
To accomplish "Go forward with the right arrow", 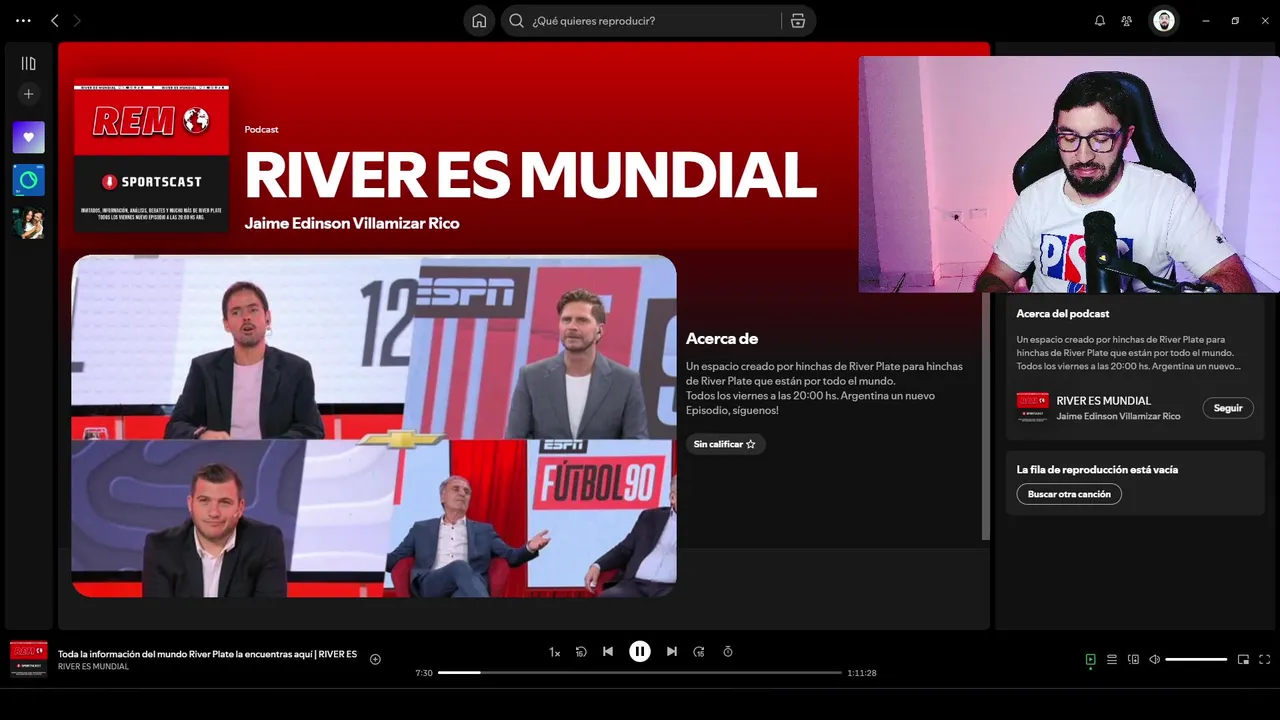I will (77, 20).
